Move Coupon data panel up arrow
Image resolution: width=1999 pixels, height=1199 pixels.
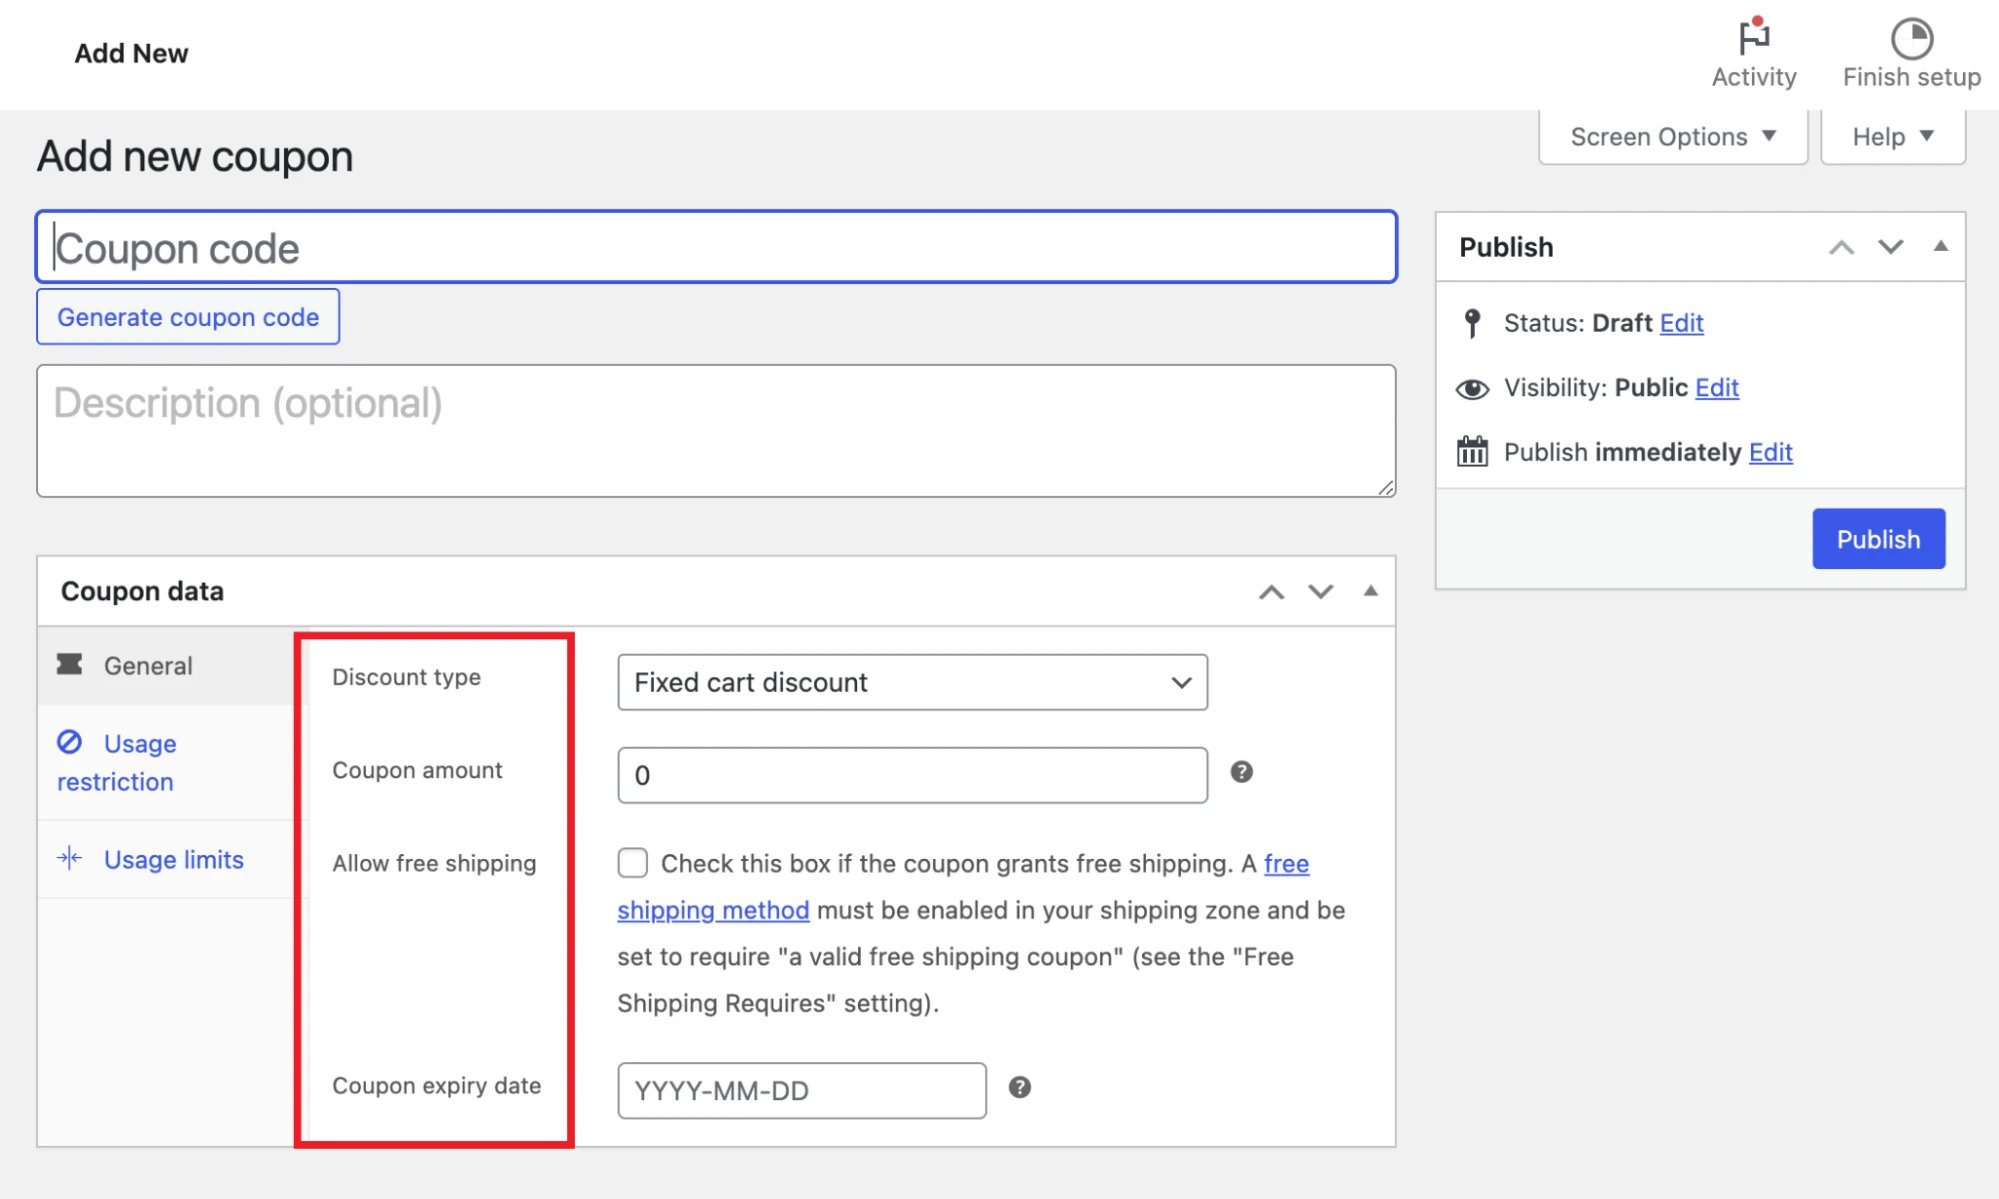pos(1271,591)
